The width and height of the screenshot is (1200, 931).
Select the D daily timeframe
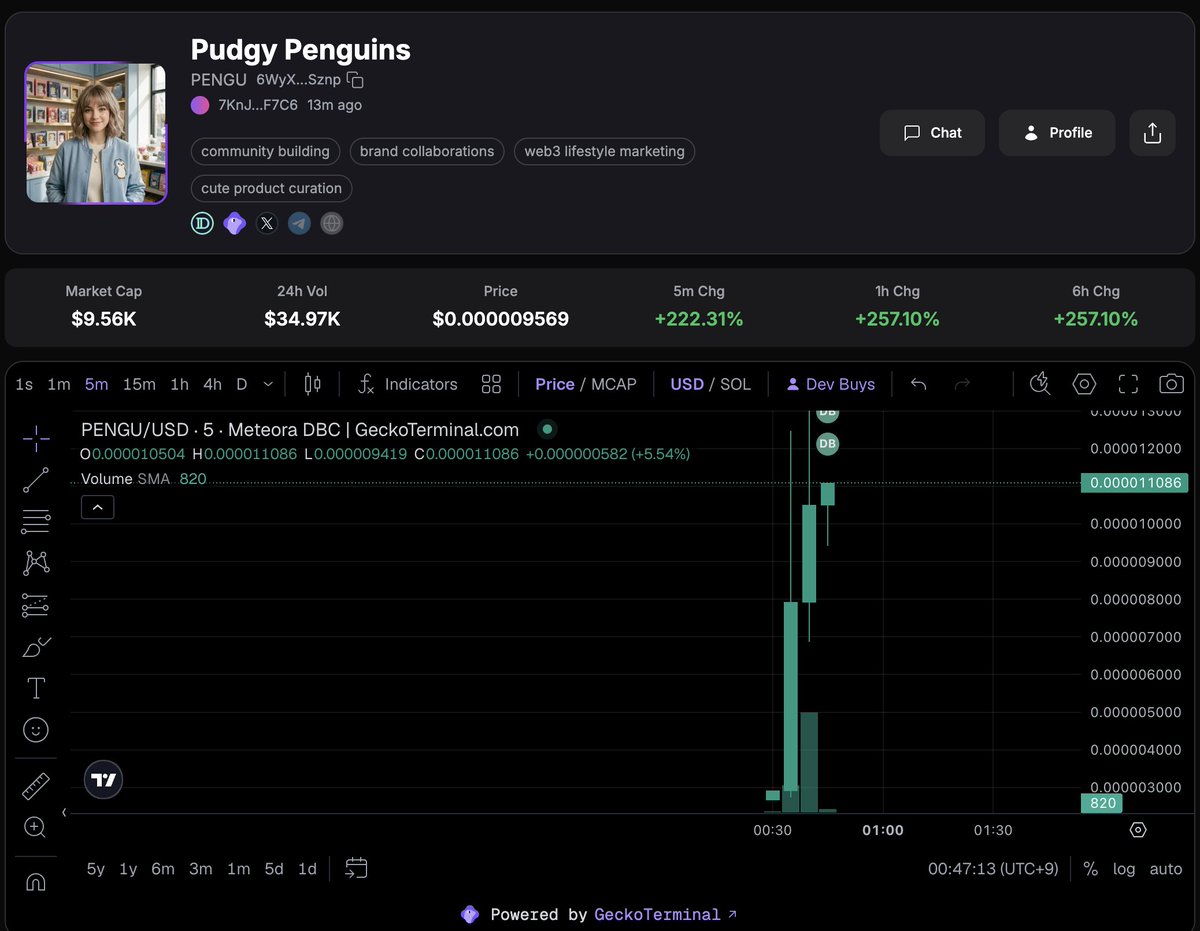(x=242, y=384)
